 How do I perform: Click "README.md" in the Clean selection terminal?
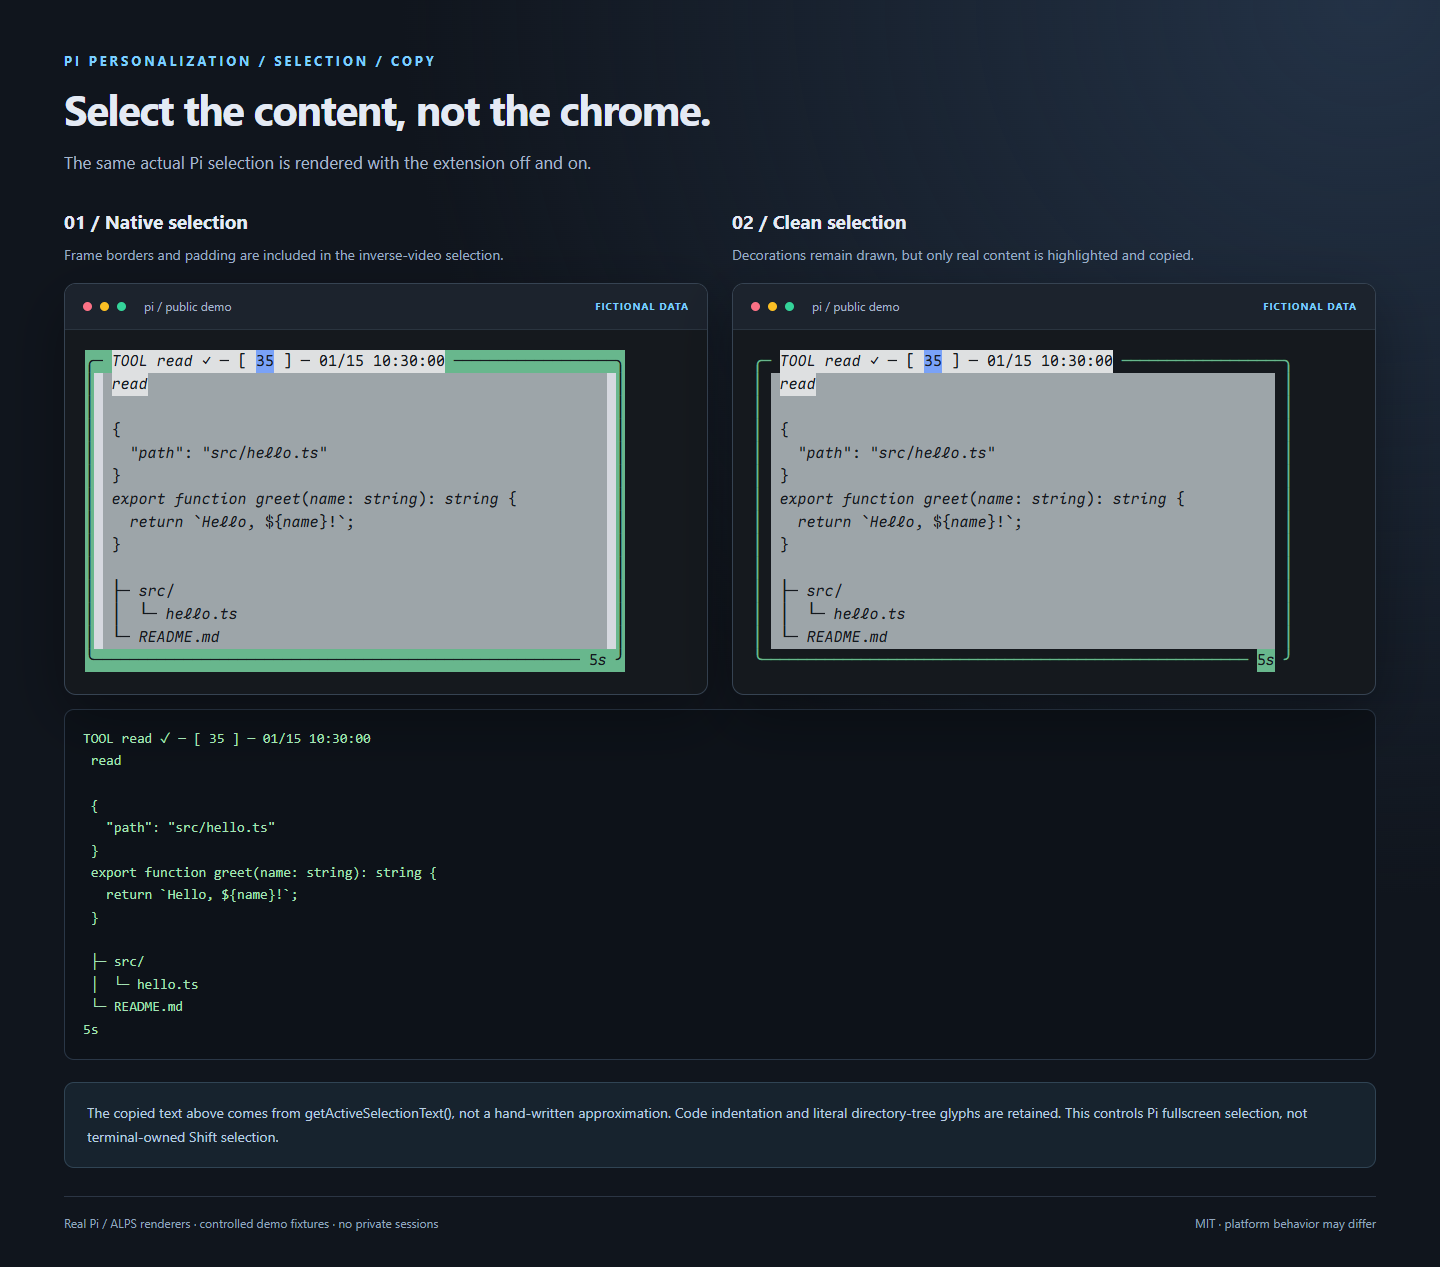(847, 637)
